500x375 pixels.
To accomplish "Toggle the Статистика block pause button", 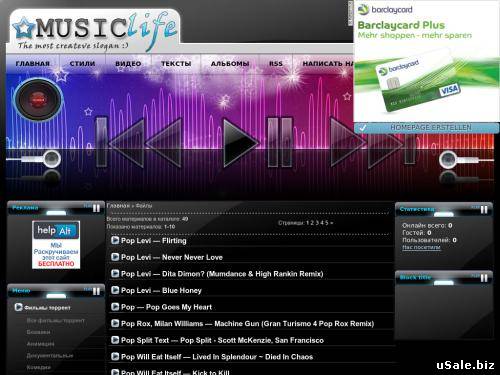I will [x=484, y=210].
